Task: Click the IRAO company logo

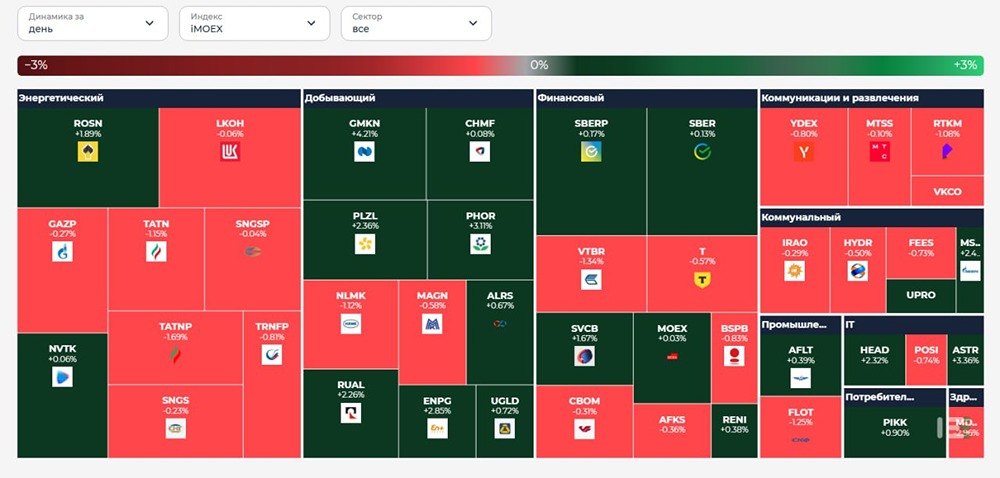Action: (795, 271)
